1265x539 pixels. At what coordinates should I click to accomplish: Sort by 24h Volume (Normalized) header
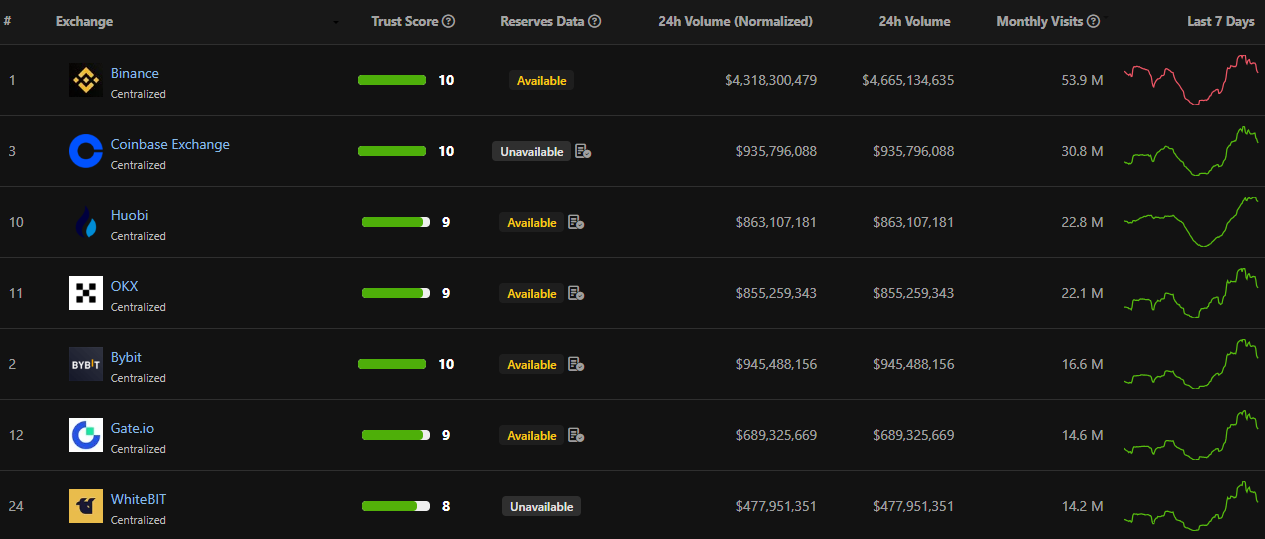coord(735,21)
